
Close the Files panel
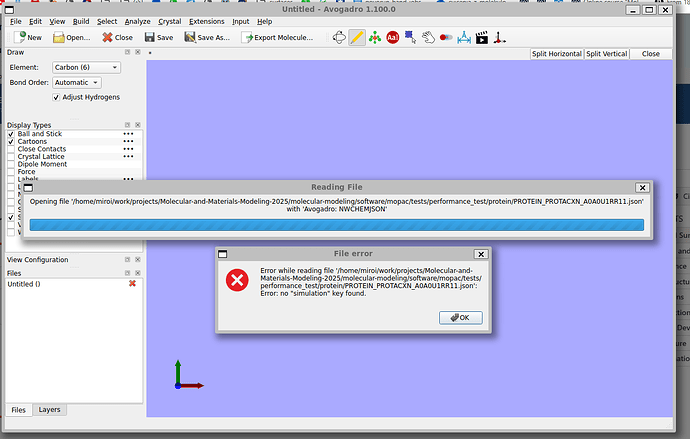[x=138, y=273]
